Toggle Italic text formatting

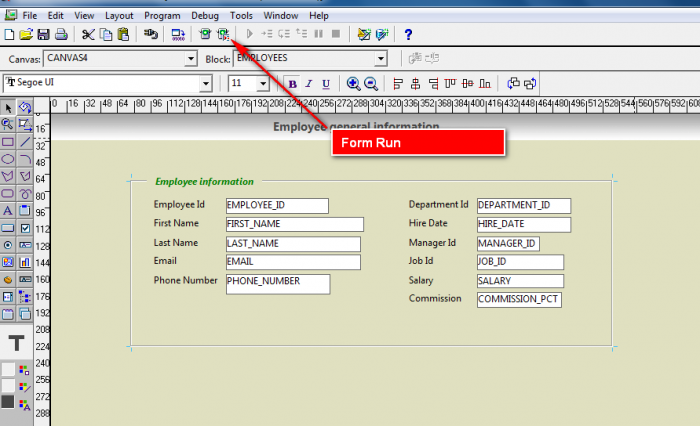coord(309,84)
